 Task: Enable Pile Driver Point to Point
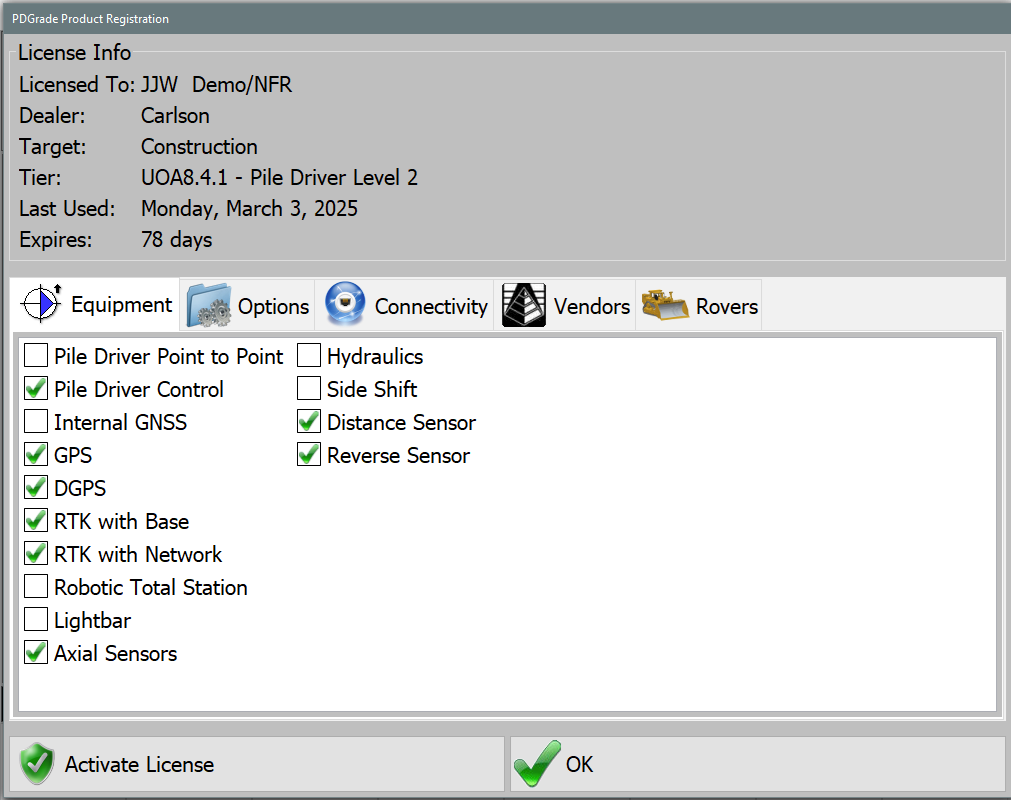pos(37,357)
